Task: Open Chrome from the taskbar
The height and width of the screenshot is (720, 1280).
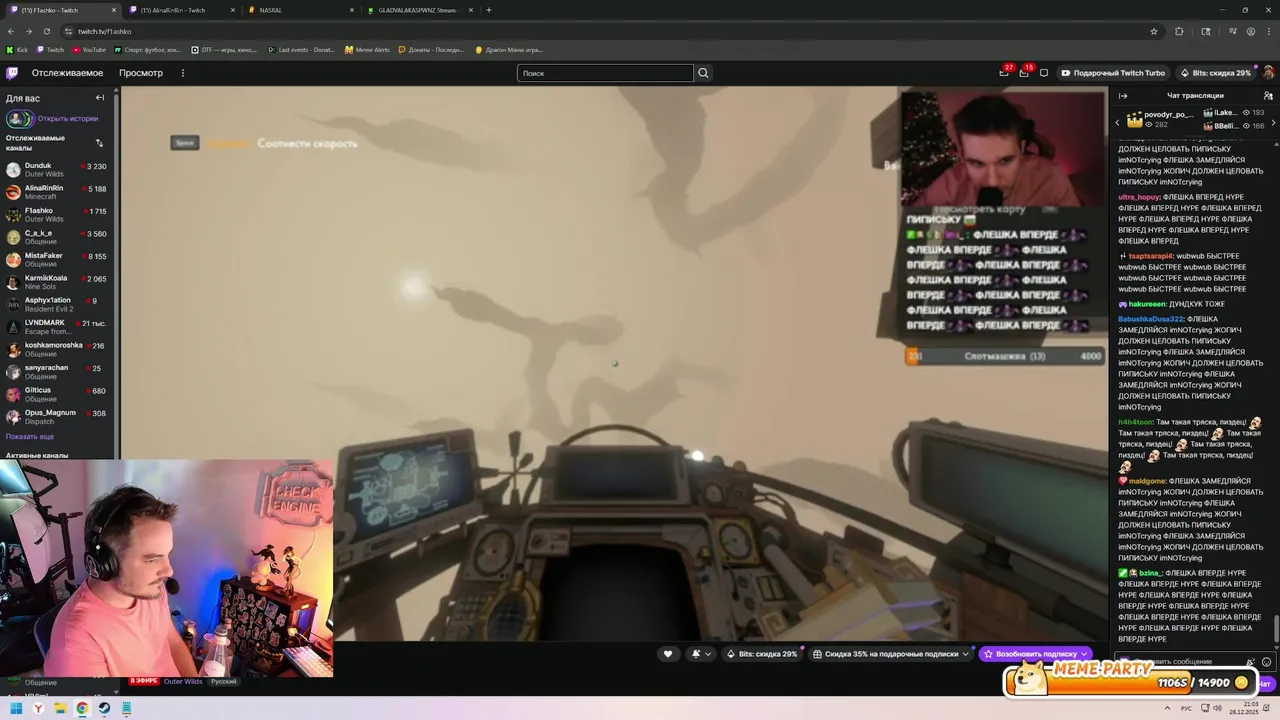Action: click(82, 708)
